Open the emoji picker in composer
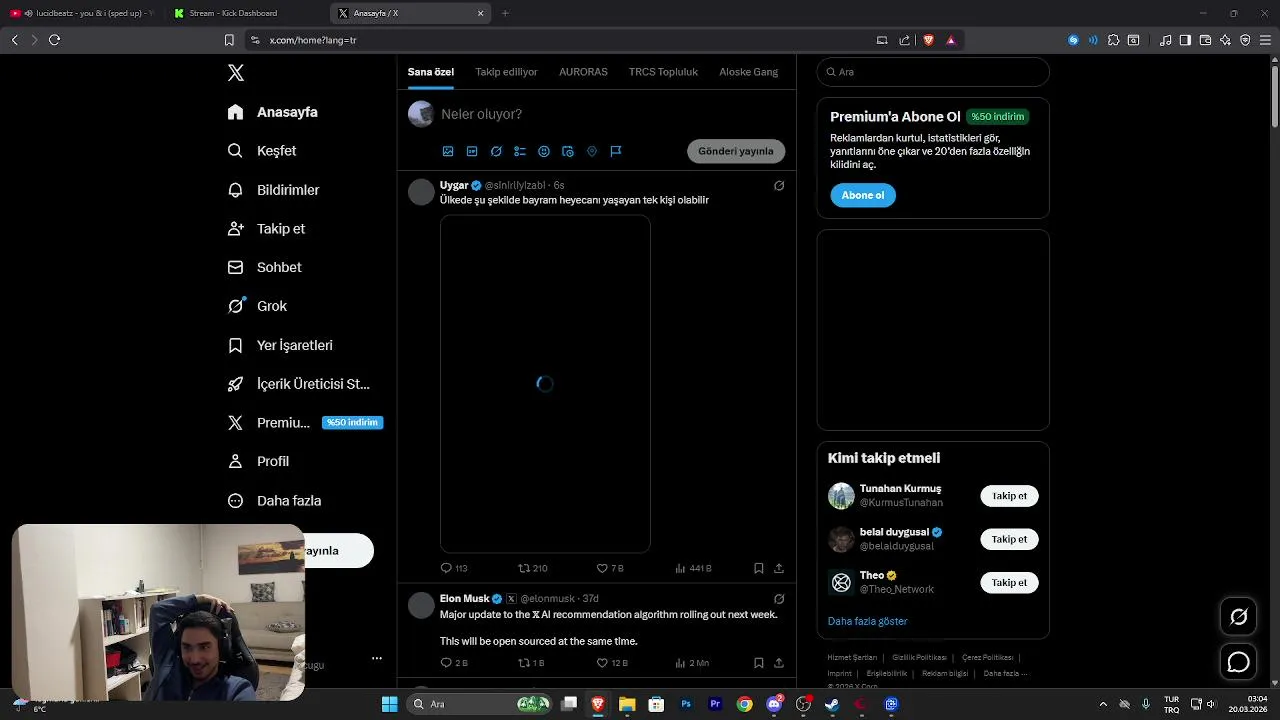1280x720 pixels. 544,151
